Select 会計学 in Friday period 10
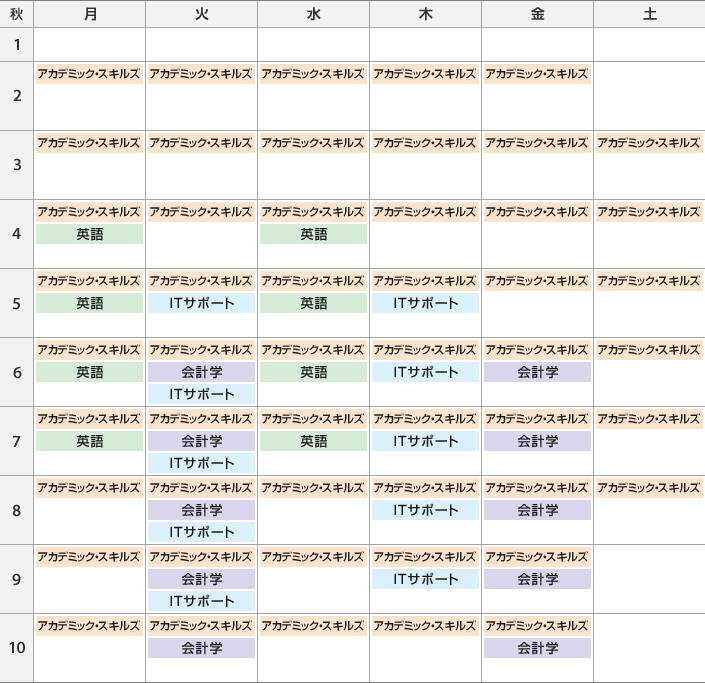The width and height of the screenshot is (705, 683). tap(537, 648)
